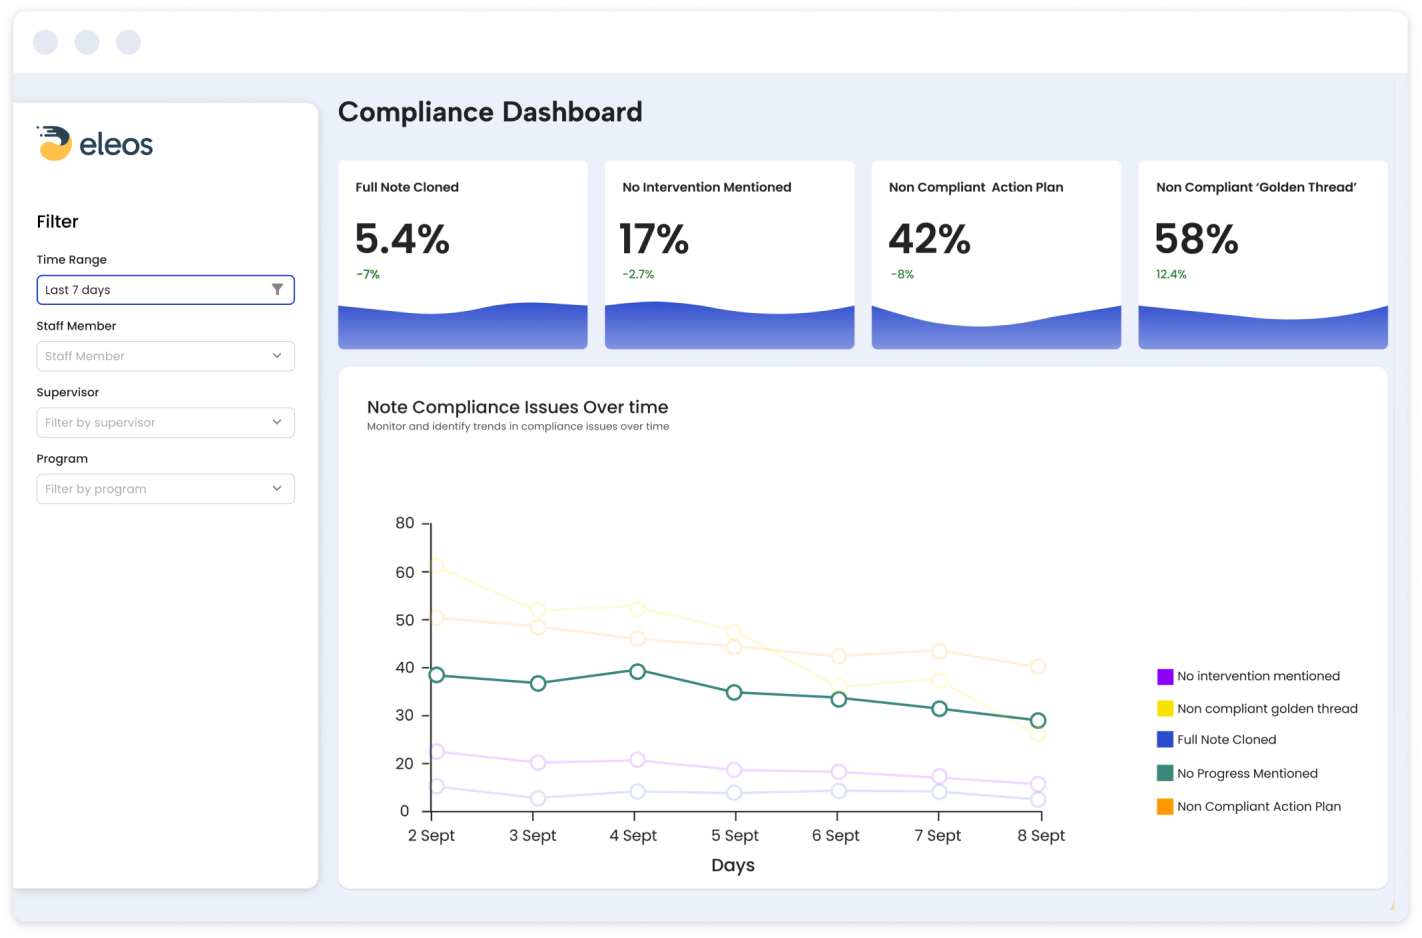Click the Filter panel heading
Screen dimensions: 1422x938
pyautogui.click(x=57, y=222)
